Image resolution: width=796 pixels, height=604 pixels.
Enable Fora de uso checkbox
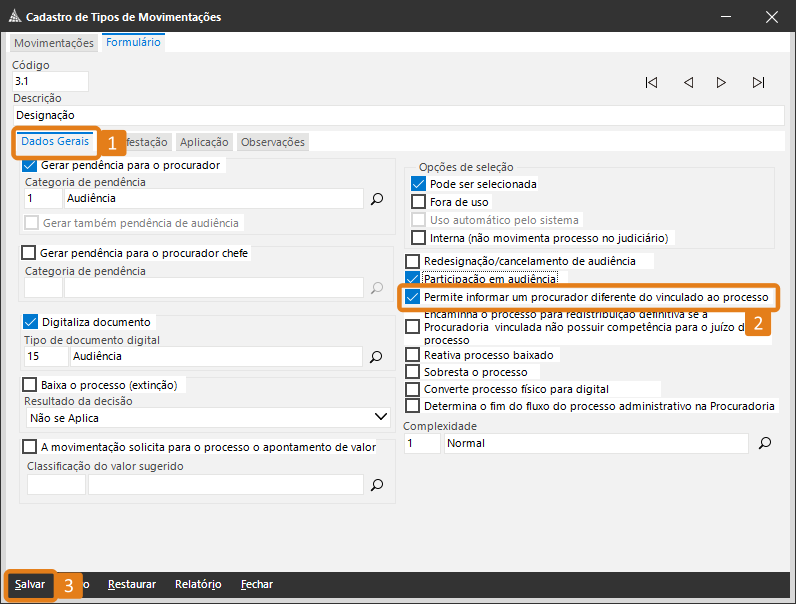point(419,202)
